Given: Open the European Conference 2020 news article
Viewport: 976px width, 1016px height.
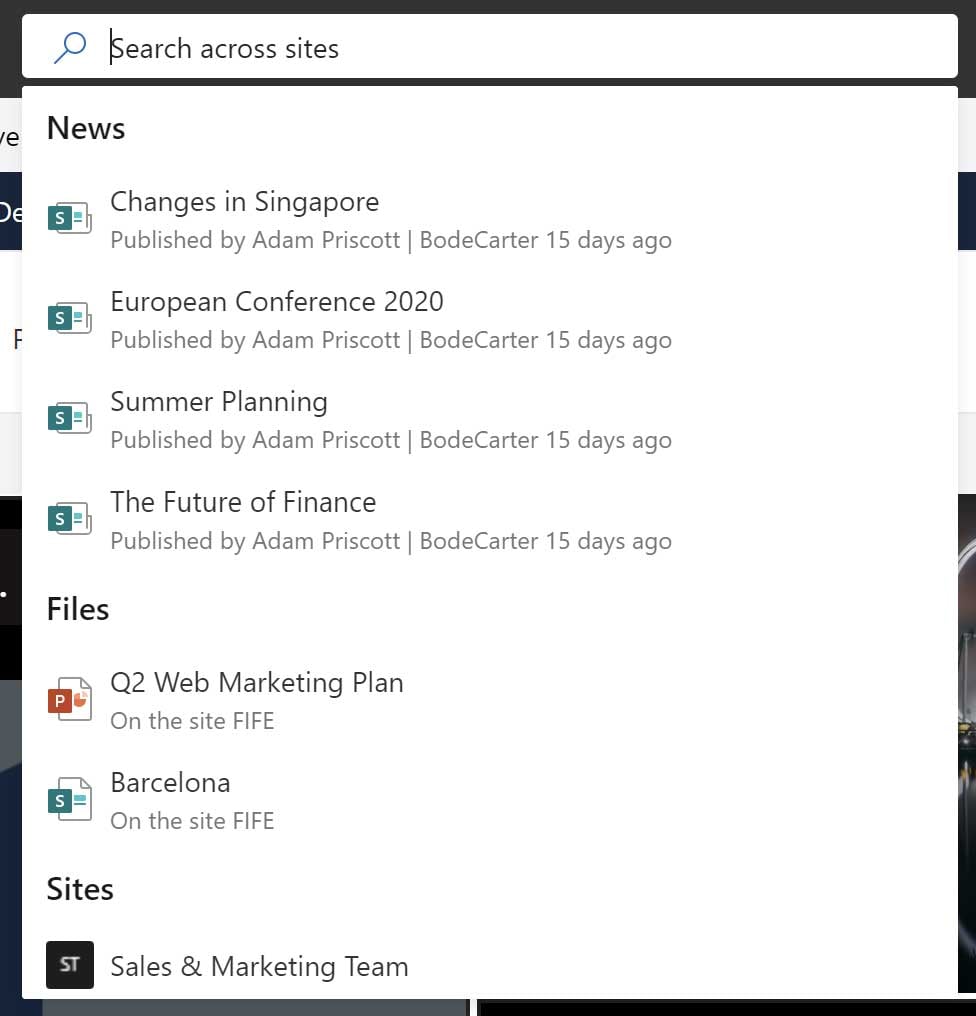Looking at the screenshot, I should pos(277,301).
